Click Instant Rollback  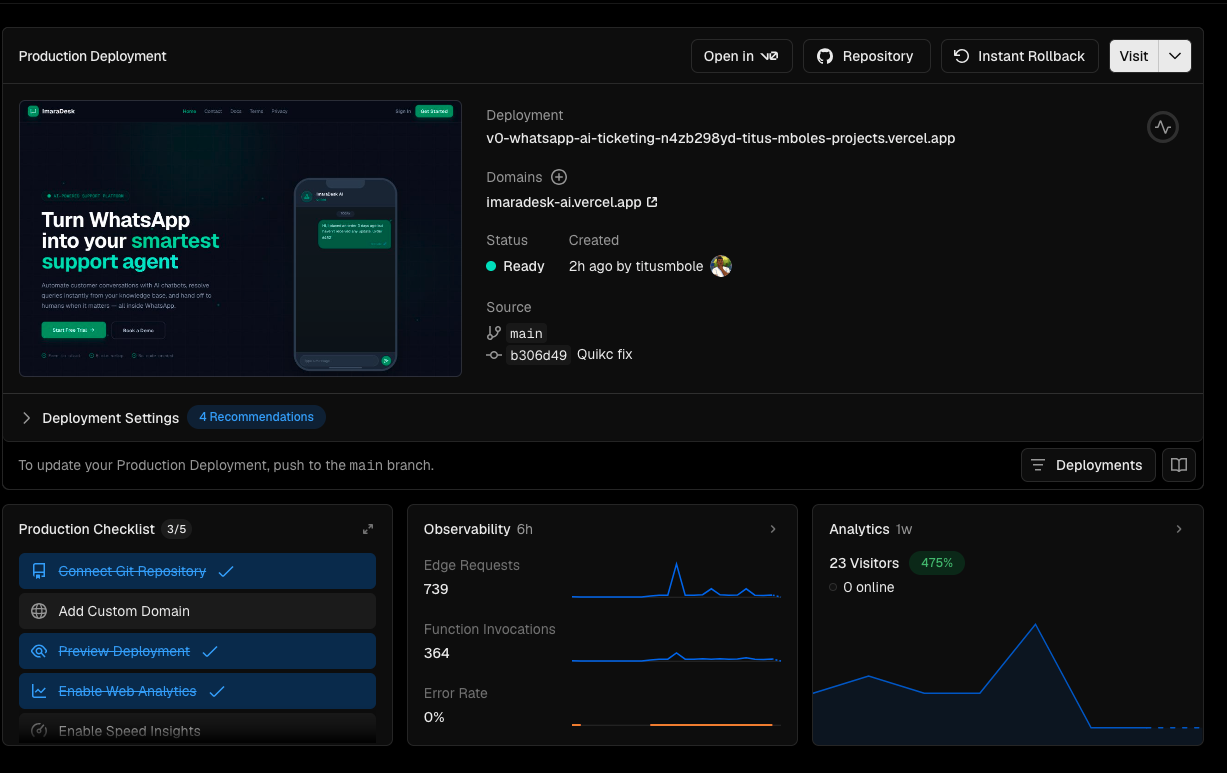1019,56
